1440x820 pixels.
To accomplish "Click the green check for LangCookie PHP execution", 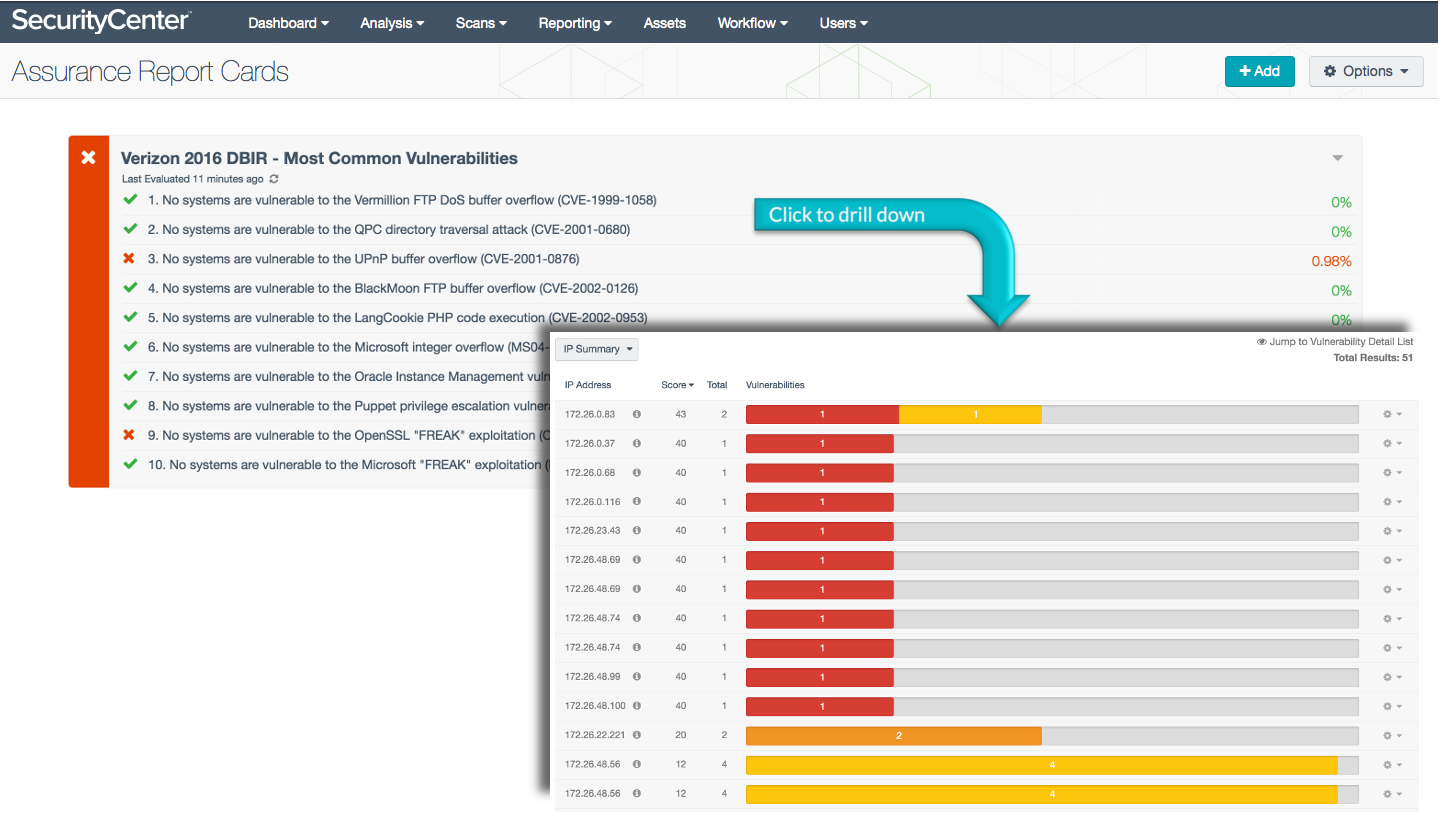I will click(130, 317).
